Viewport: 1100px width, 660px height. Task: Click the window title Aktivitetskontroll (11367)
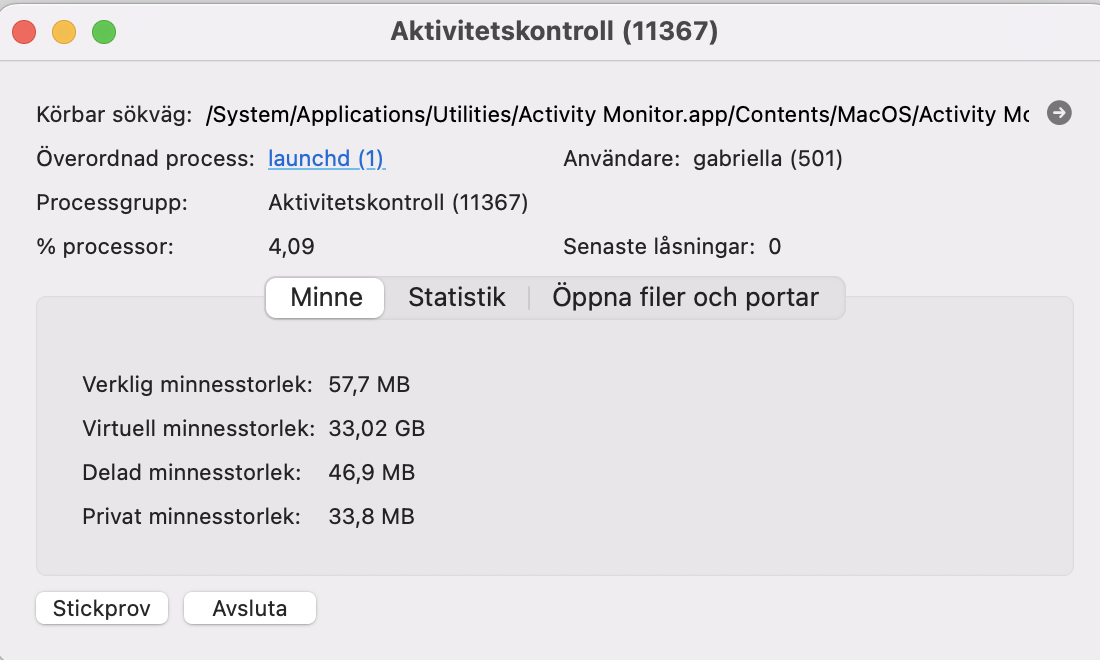554,31
